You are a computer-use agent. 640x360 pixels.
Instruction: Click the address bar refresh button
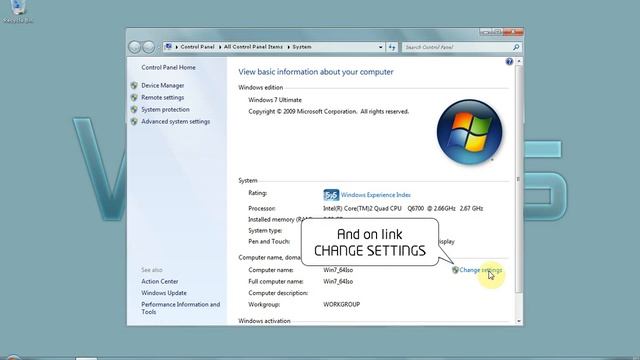click(392, 47)
